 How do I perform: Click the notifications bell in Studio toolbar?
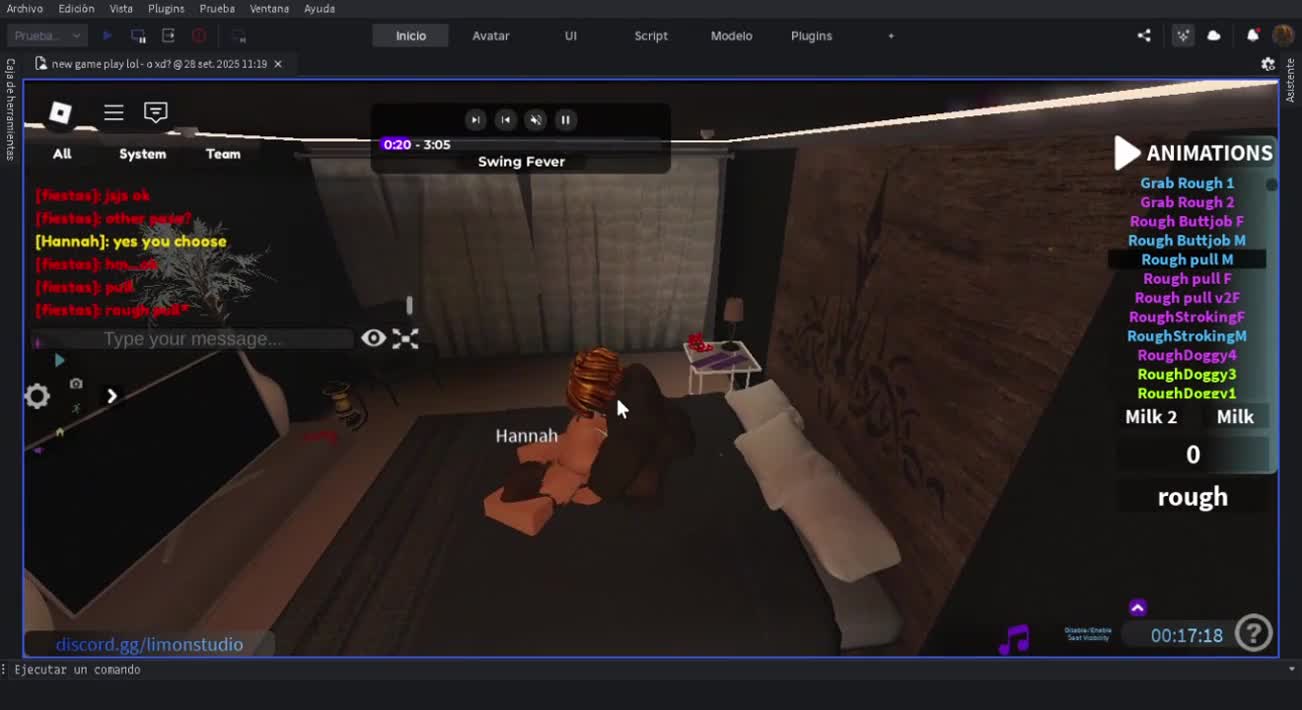1252,36
